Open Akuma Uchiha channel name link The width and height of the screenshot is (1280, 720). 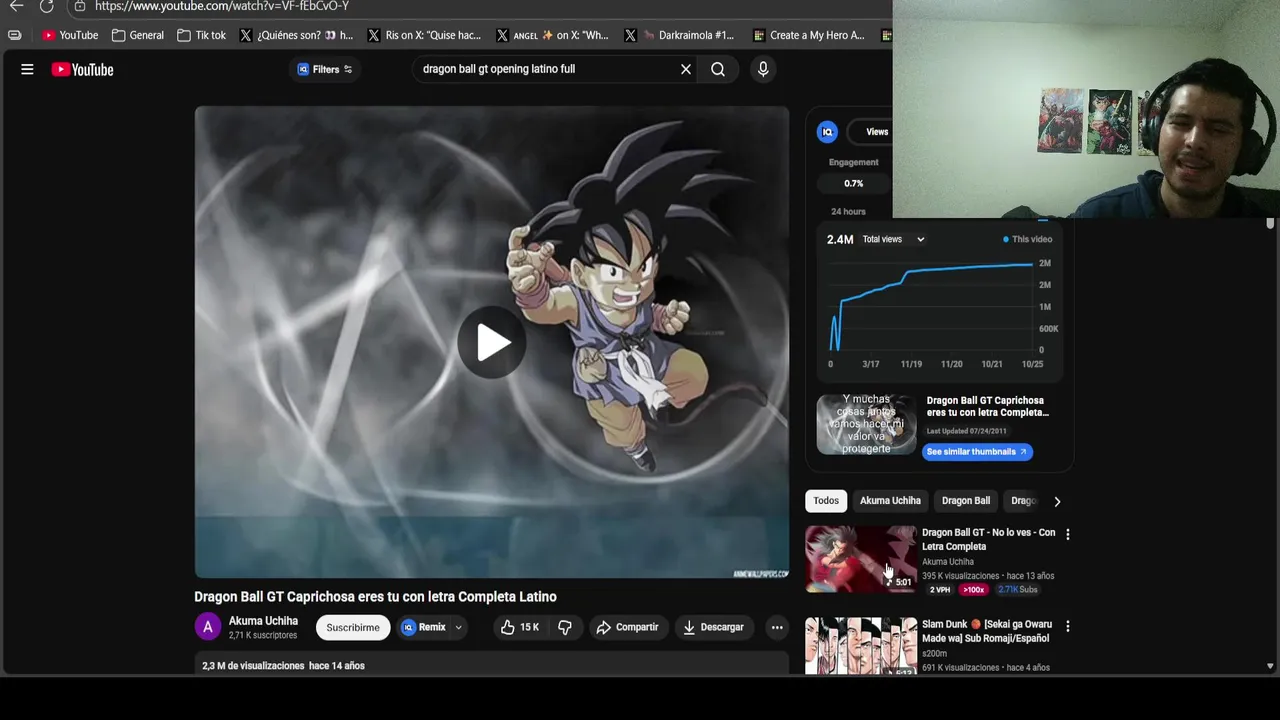tap(263, 621)
